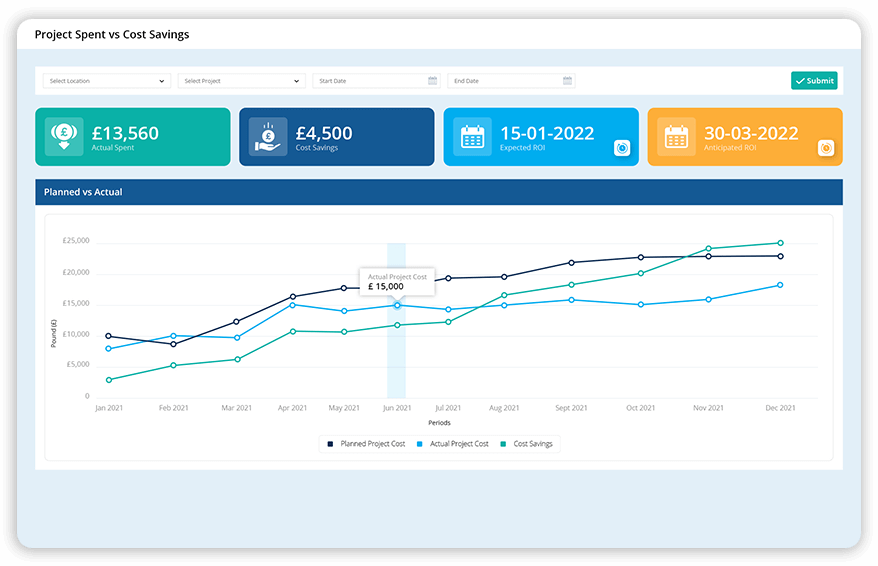Click the Planned vs Actual section header
The height and width of the screenshot is (566, 878).
click(x=439, y=192)
